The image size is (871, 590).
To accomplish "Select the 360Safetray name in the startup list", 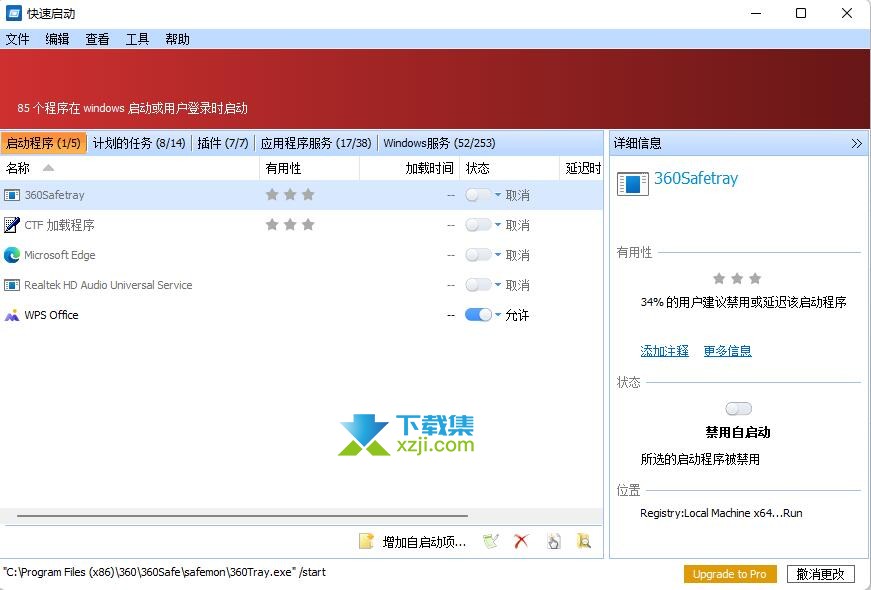I will [x=54, y=195].
